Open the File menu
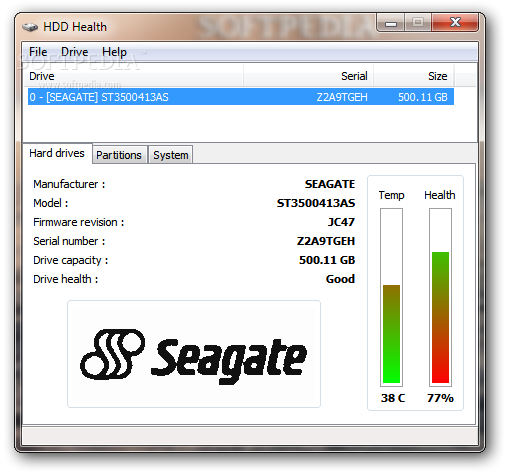The width and height of the screenshot is (506, 473). 38,52
